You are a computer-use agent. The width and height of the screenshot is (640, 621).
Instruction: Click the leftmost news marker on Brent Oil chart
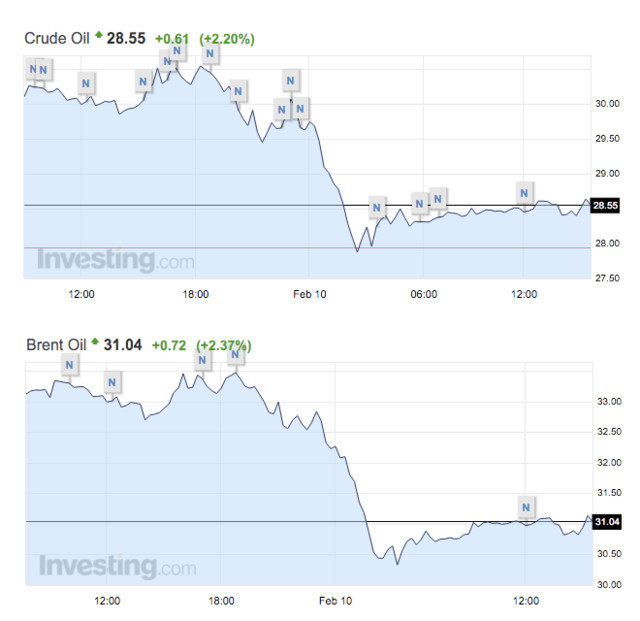pyautogui.click(x=69, y=365)
